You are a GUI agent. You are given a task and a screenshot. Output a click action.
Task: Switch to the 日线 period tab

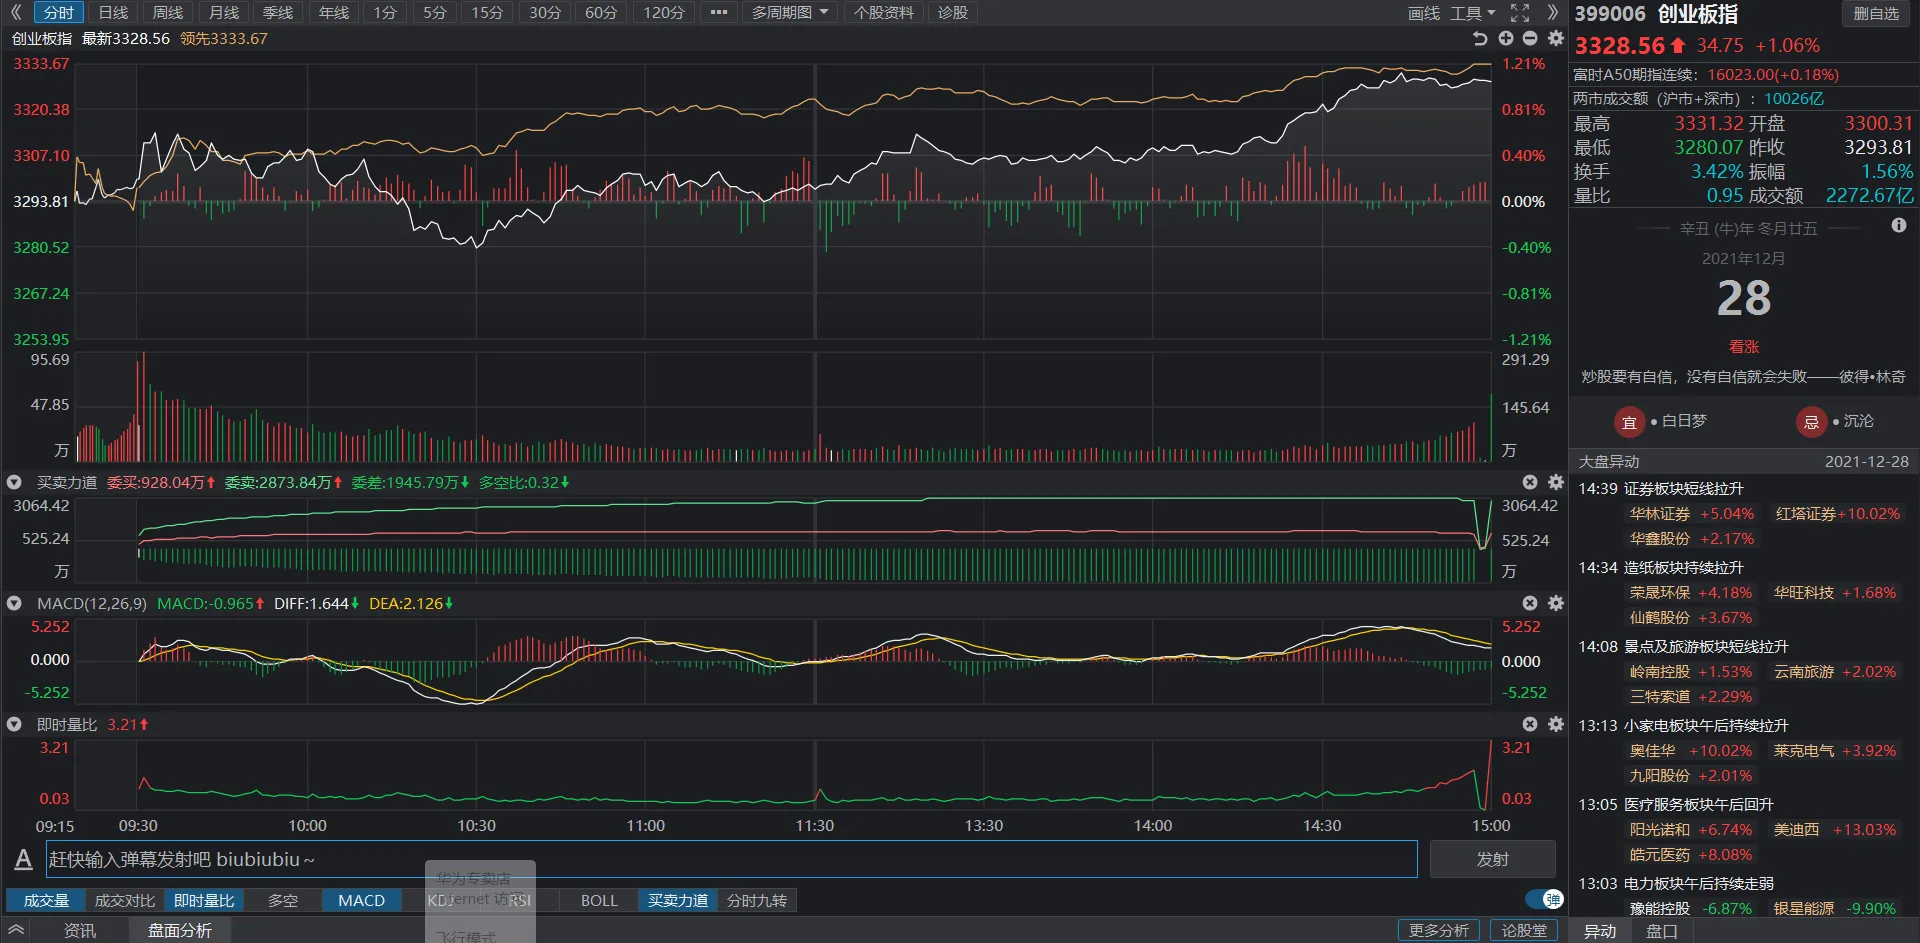pos(113,13)
